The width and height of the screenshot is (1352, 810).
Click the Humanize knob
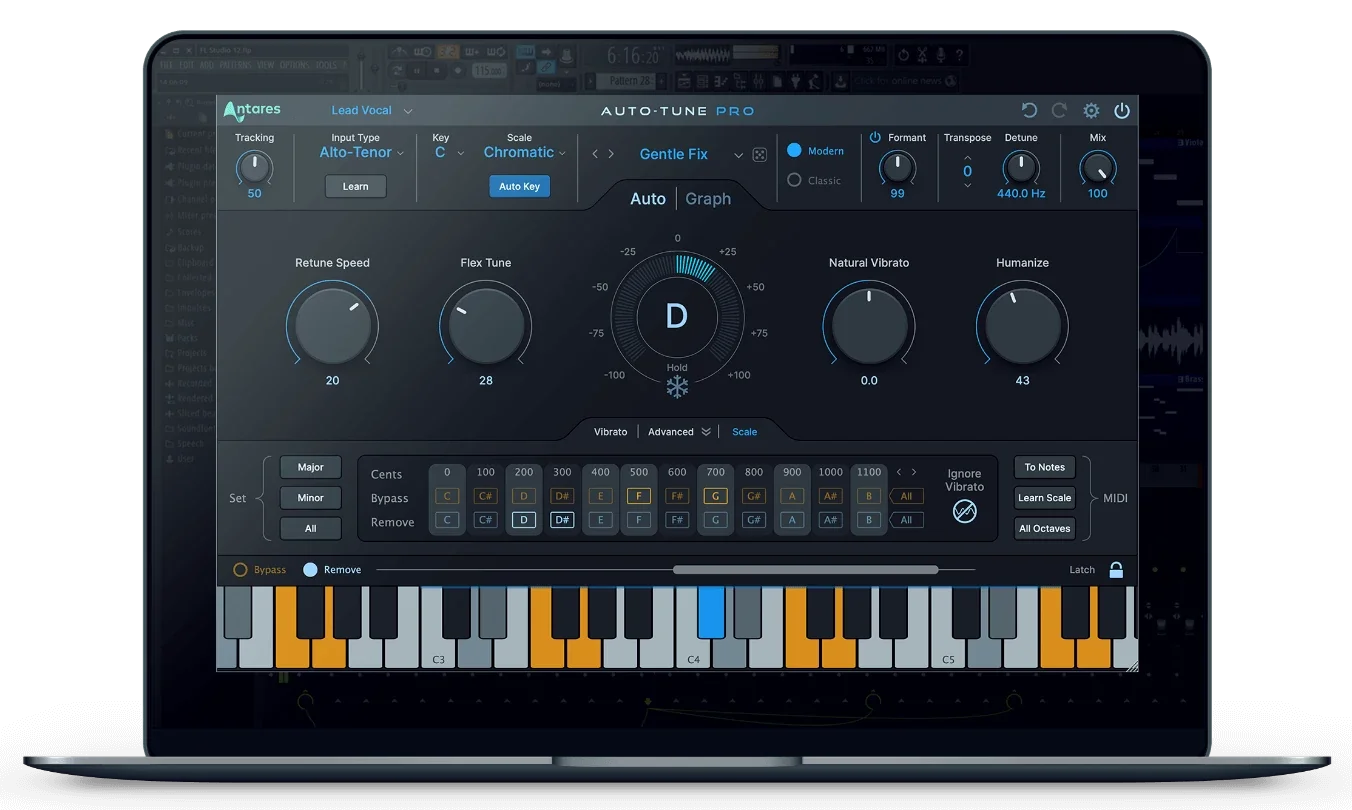(x=1023, y=325)
